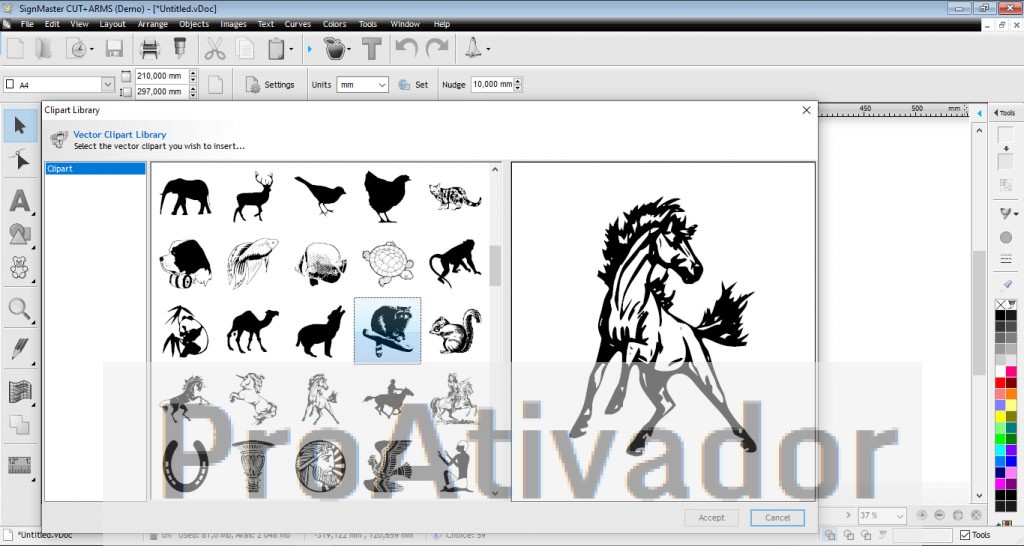Select the camel clipart thumbnail
The image size is (1024, 546).
(252, 331)
